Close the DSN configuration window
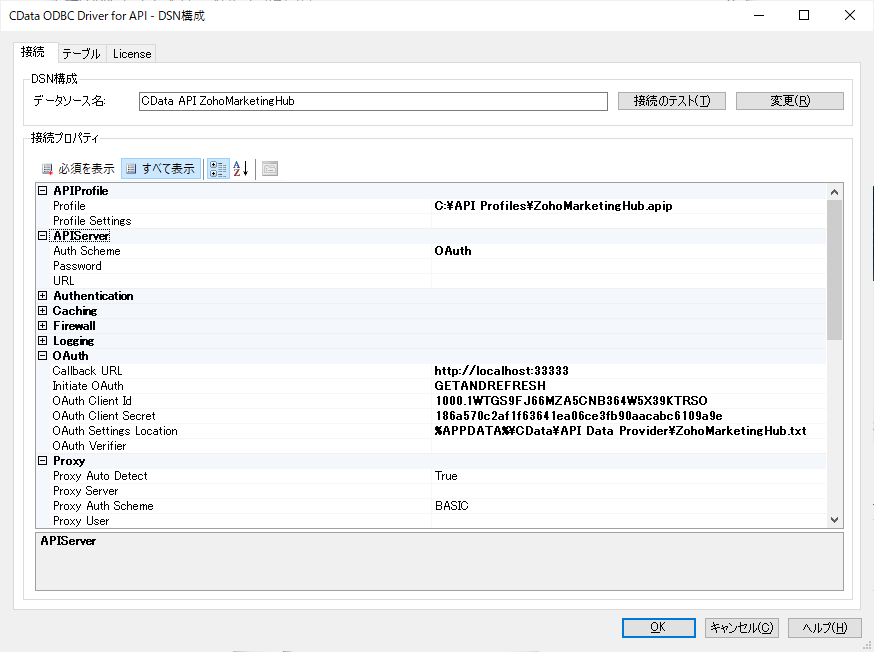 pos(849,15)
